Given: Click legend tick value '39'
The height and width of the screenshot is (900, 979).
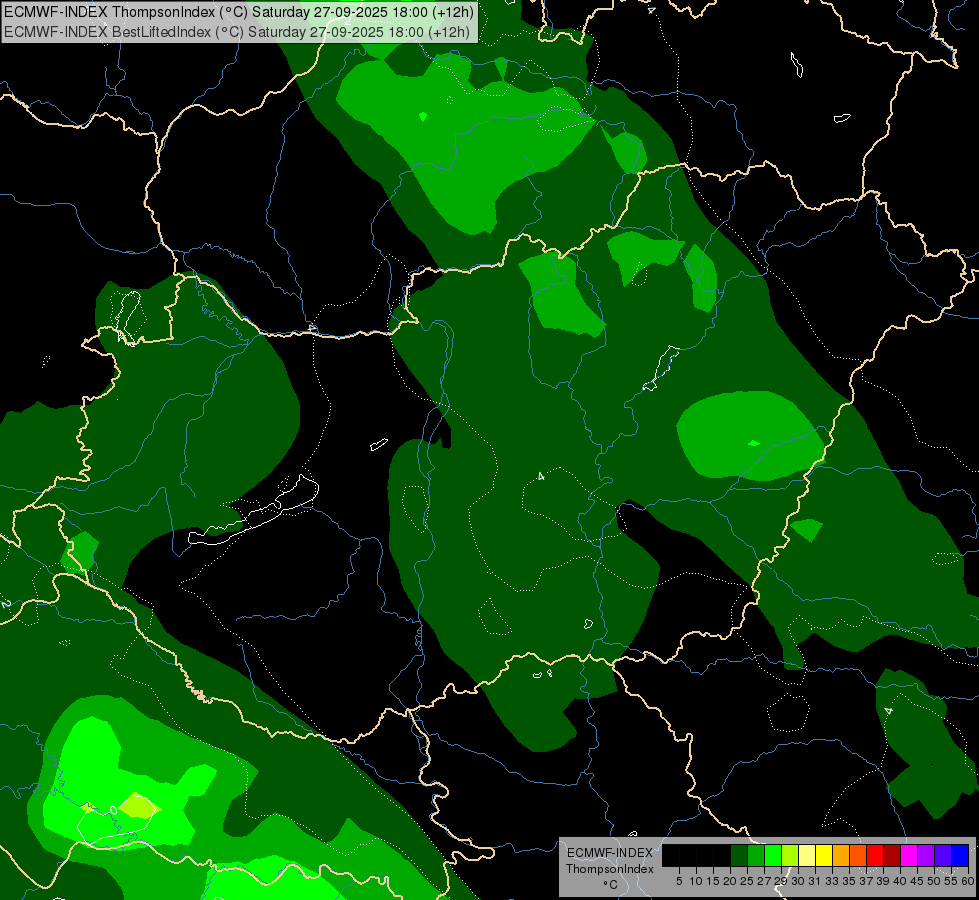Looking at the screenshot, I should pos(883,881).
